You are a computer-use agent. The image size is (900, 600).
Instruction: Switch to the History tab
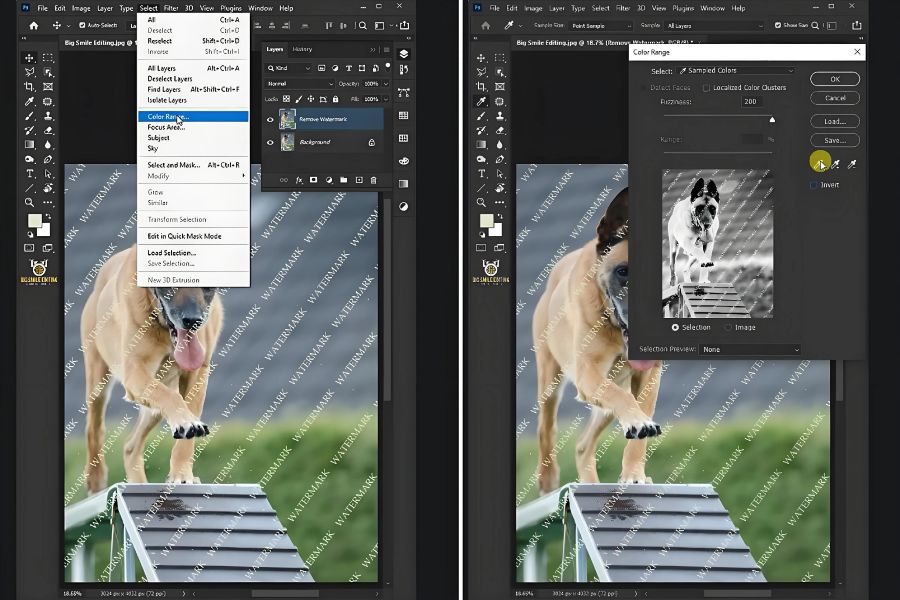[302, 49]
